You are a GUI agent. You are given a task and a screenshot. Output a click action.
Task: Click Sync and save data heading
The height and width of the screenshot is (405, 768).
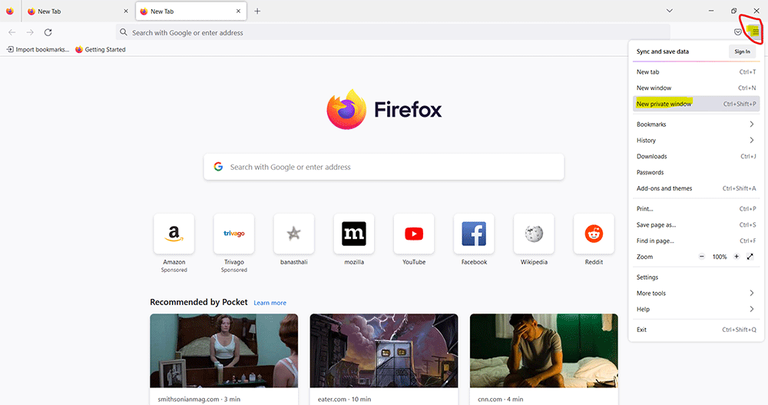coord(663,51)
